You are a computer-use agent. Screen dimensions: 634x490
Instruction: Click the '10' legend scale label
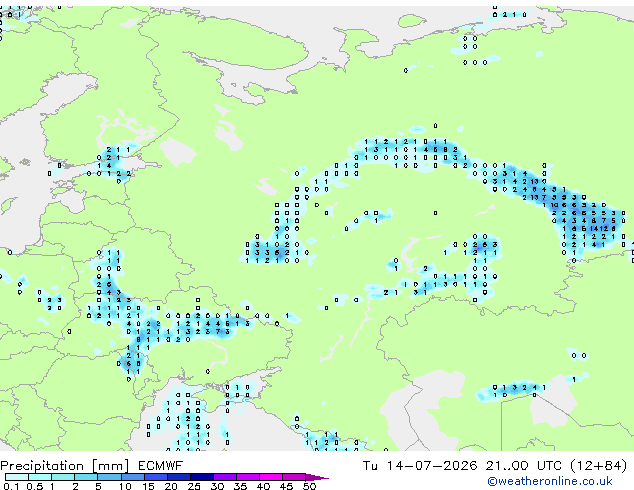click(x=125, y=486)
